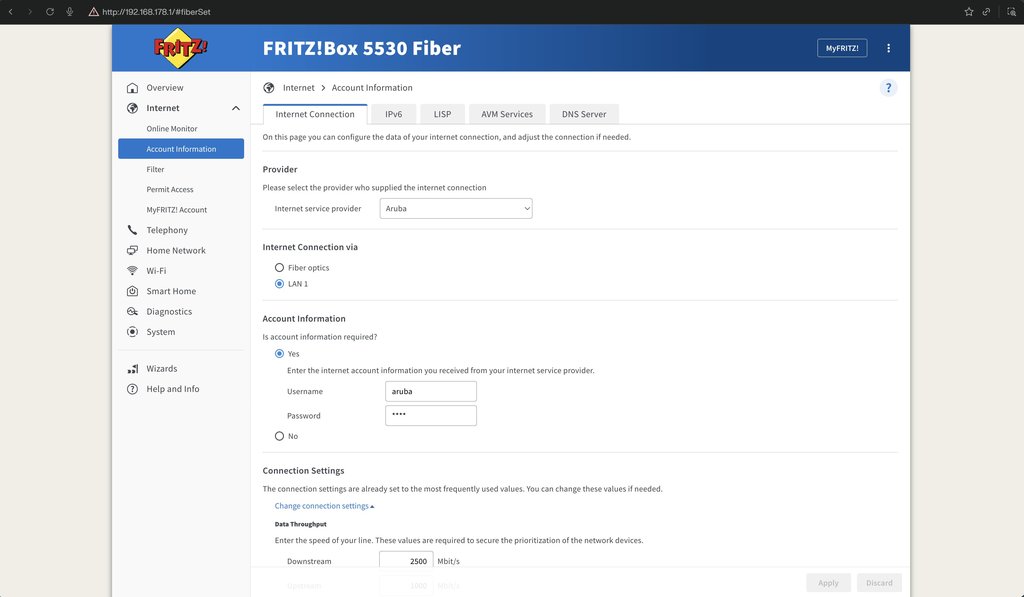The image size is (1024, 597).
Task: Select No for account information required
Action: point(280,436)
